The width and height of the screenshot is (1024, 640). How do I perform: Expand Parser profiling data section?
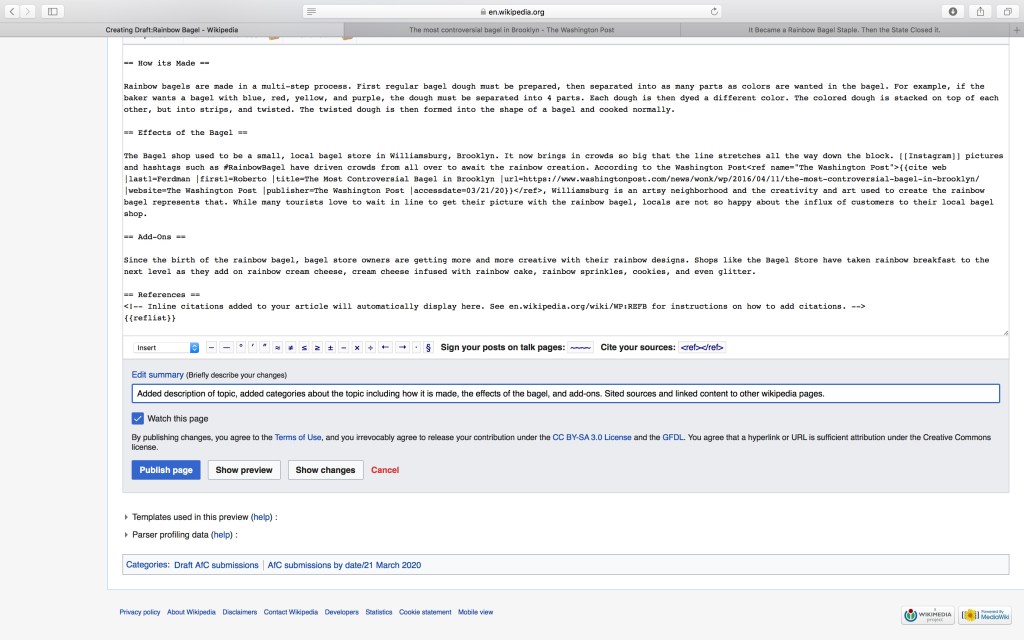[x=126, y=535]
